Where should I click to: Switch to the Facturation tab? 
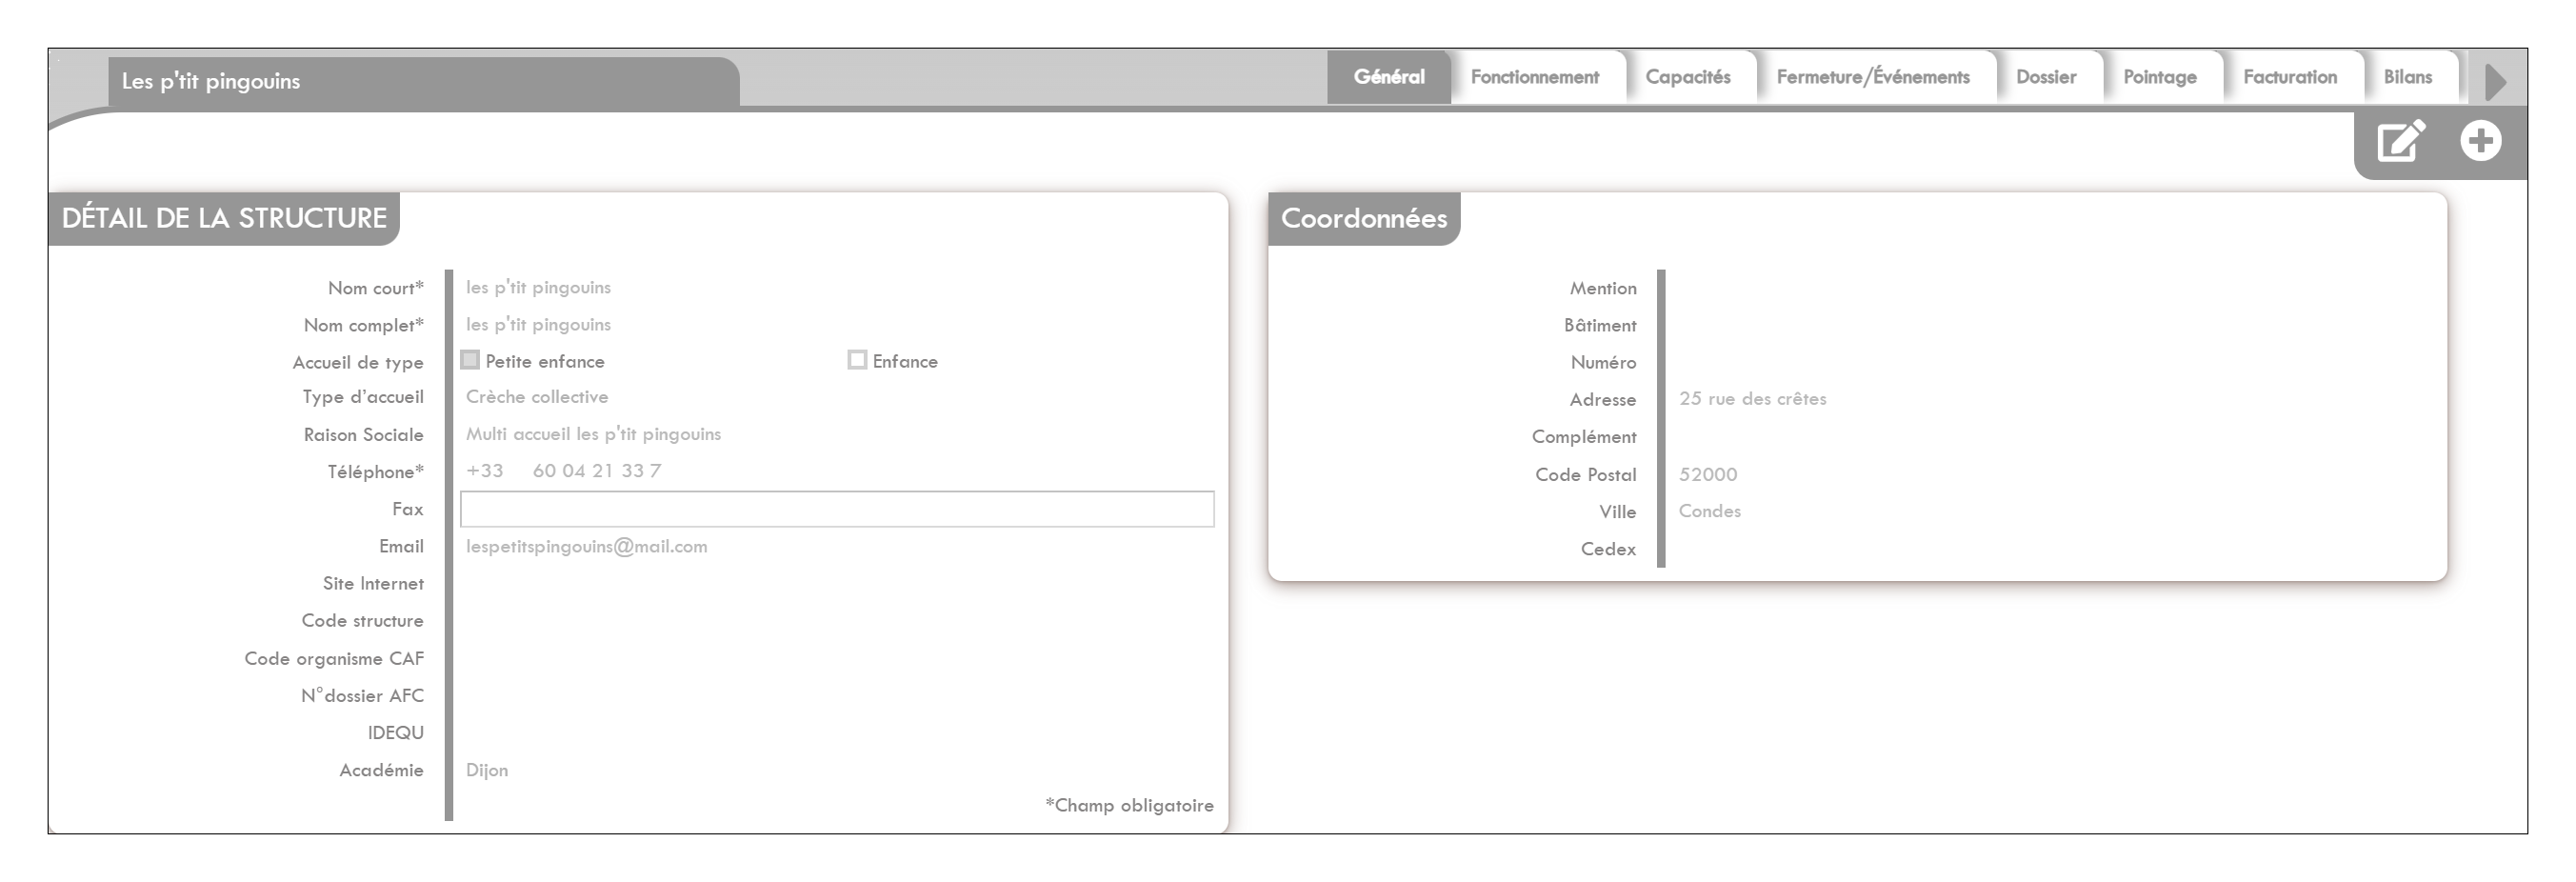pos(2290,77)
